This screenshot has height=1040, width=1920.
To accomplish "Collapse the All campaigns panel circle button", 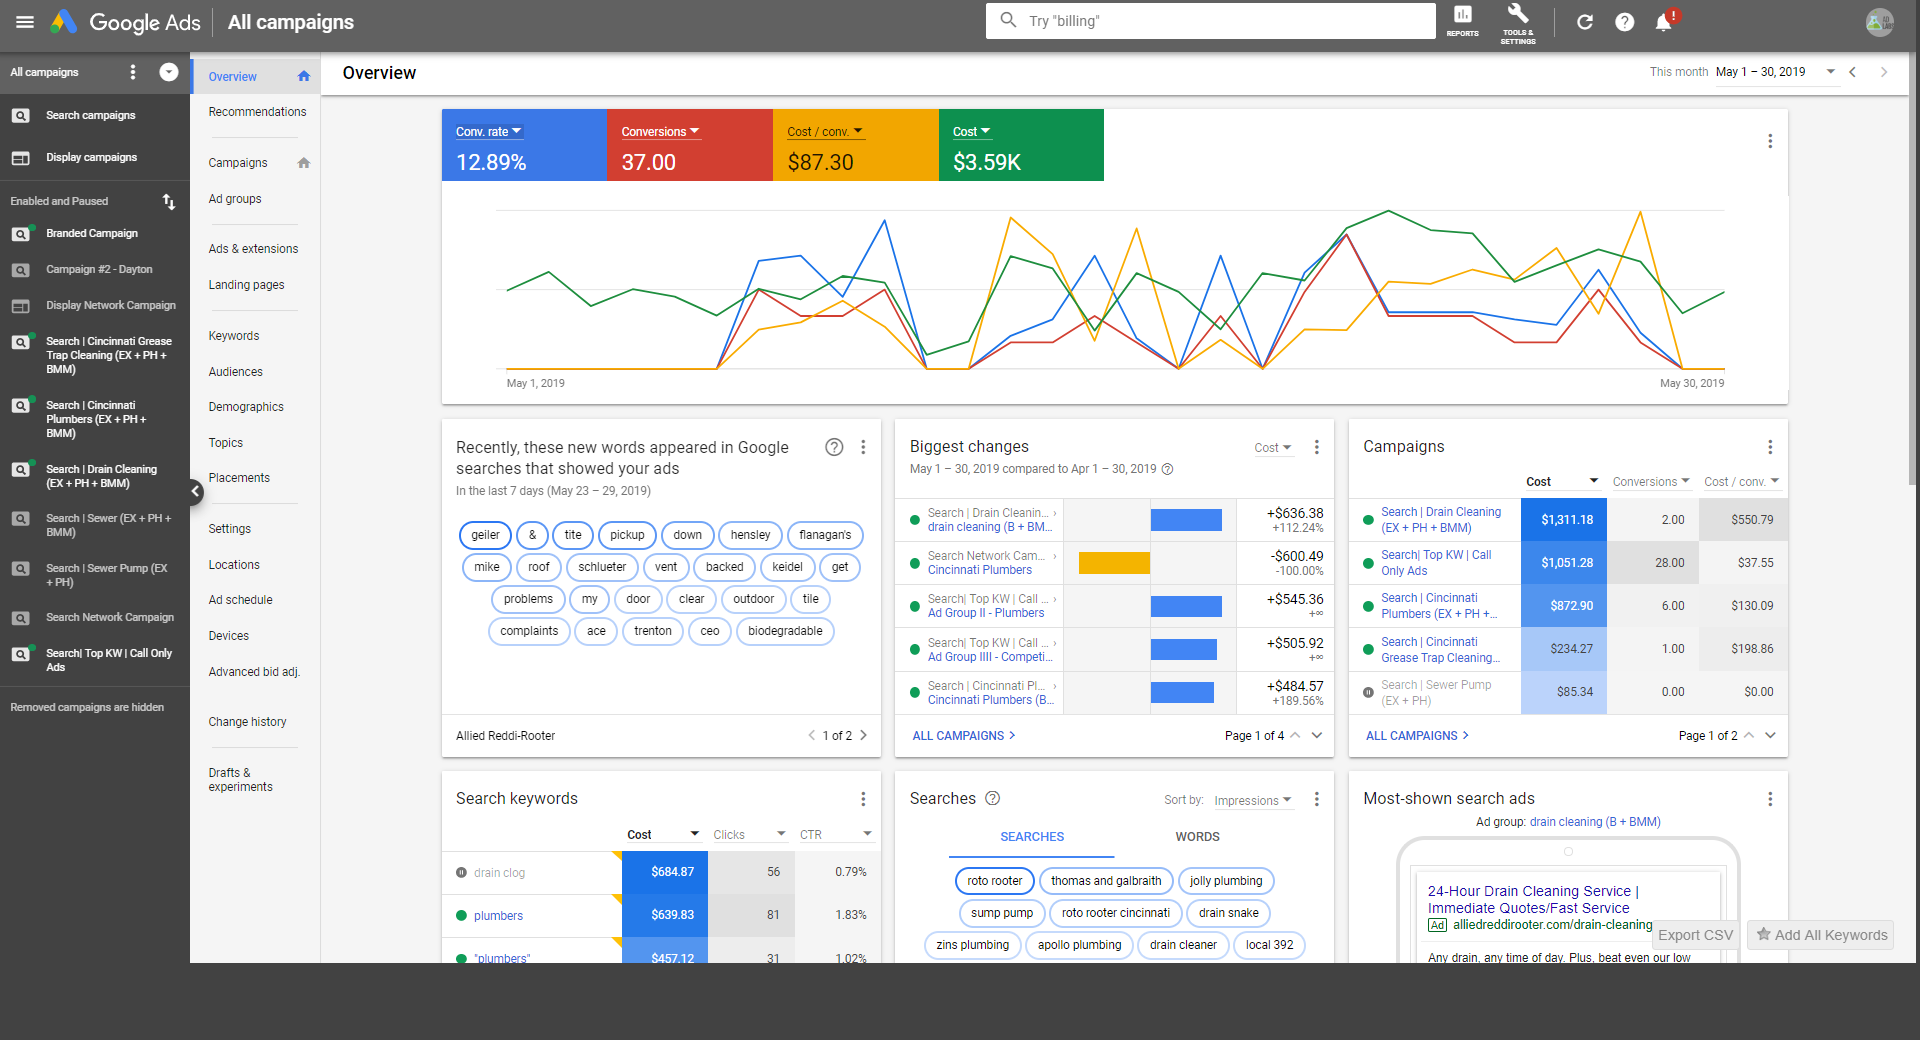I will tap(169, 72).
